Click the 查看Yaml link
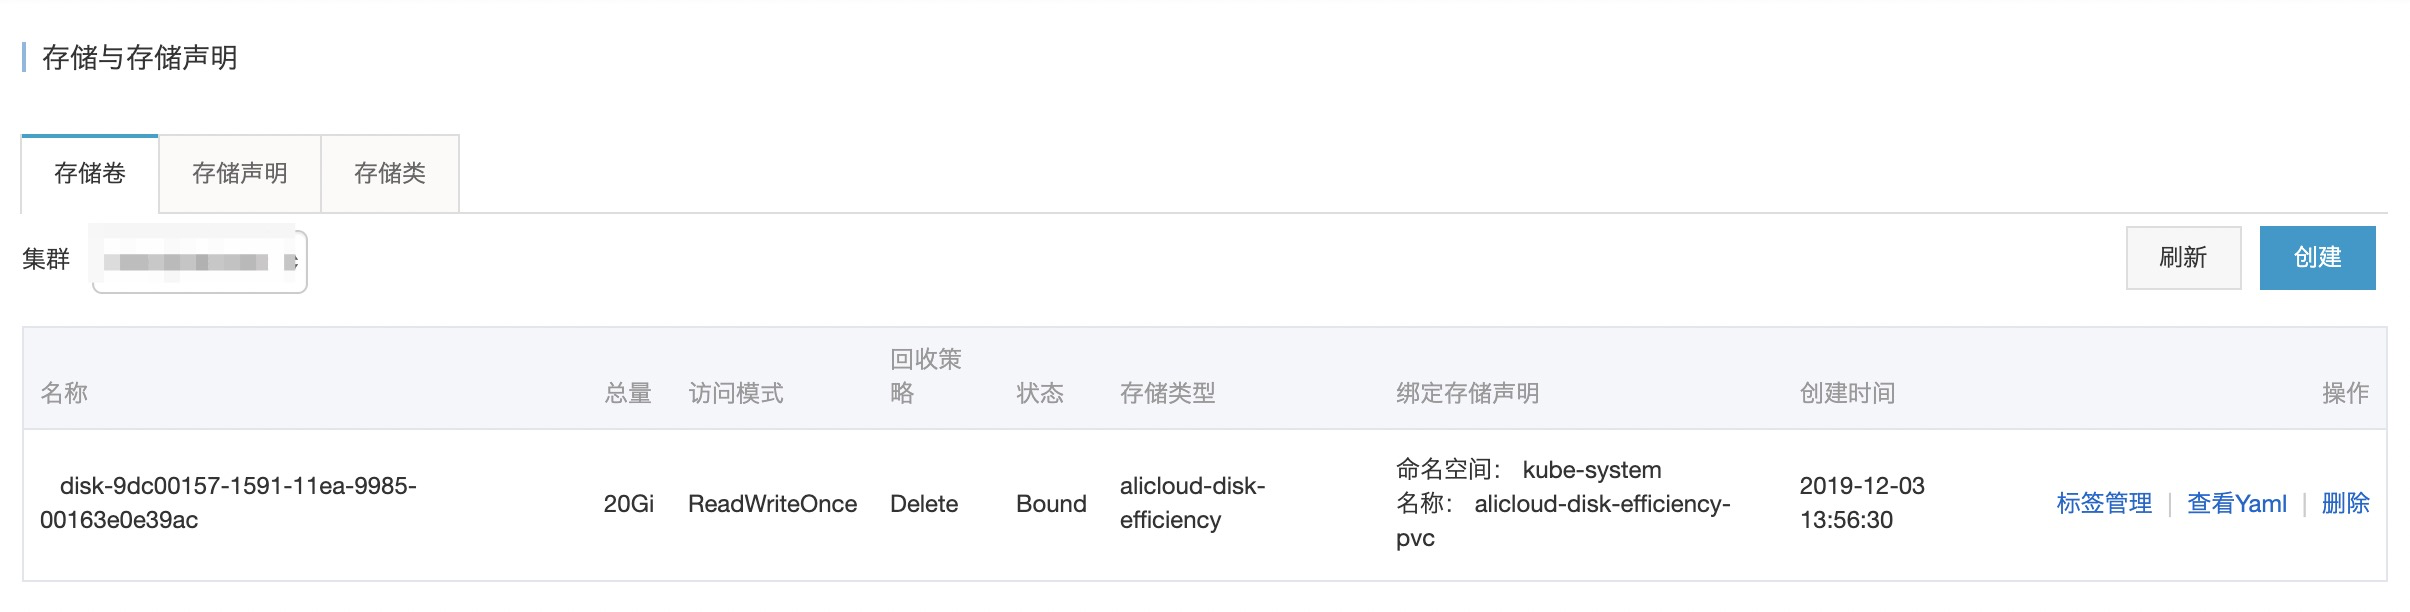 2237,504
